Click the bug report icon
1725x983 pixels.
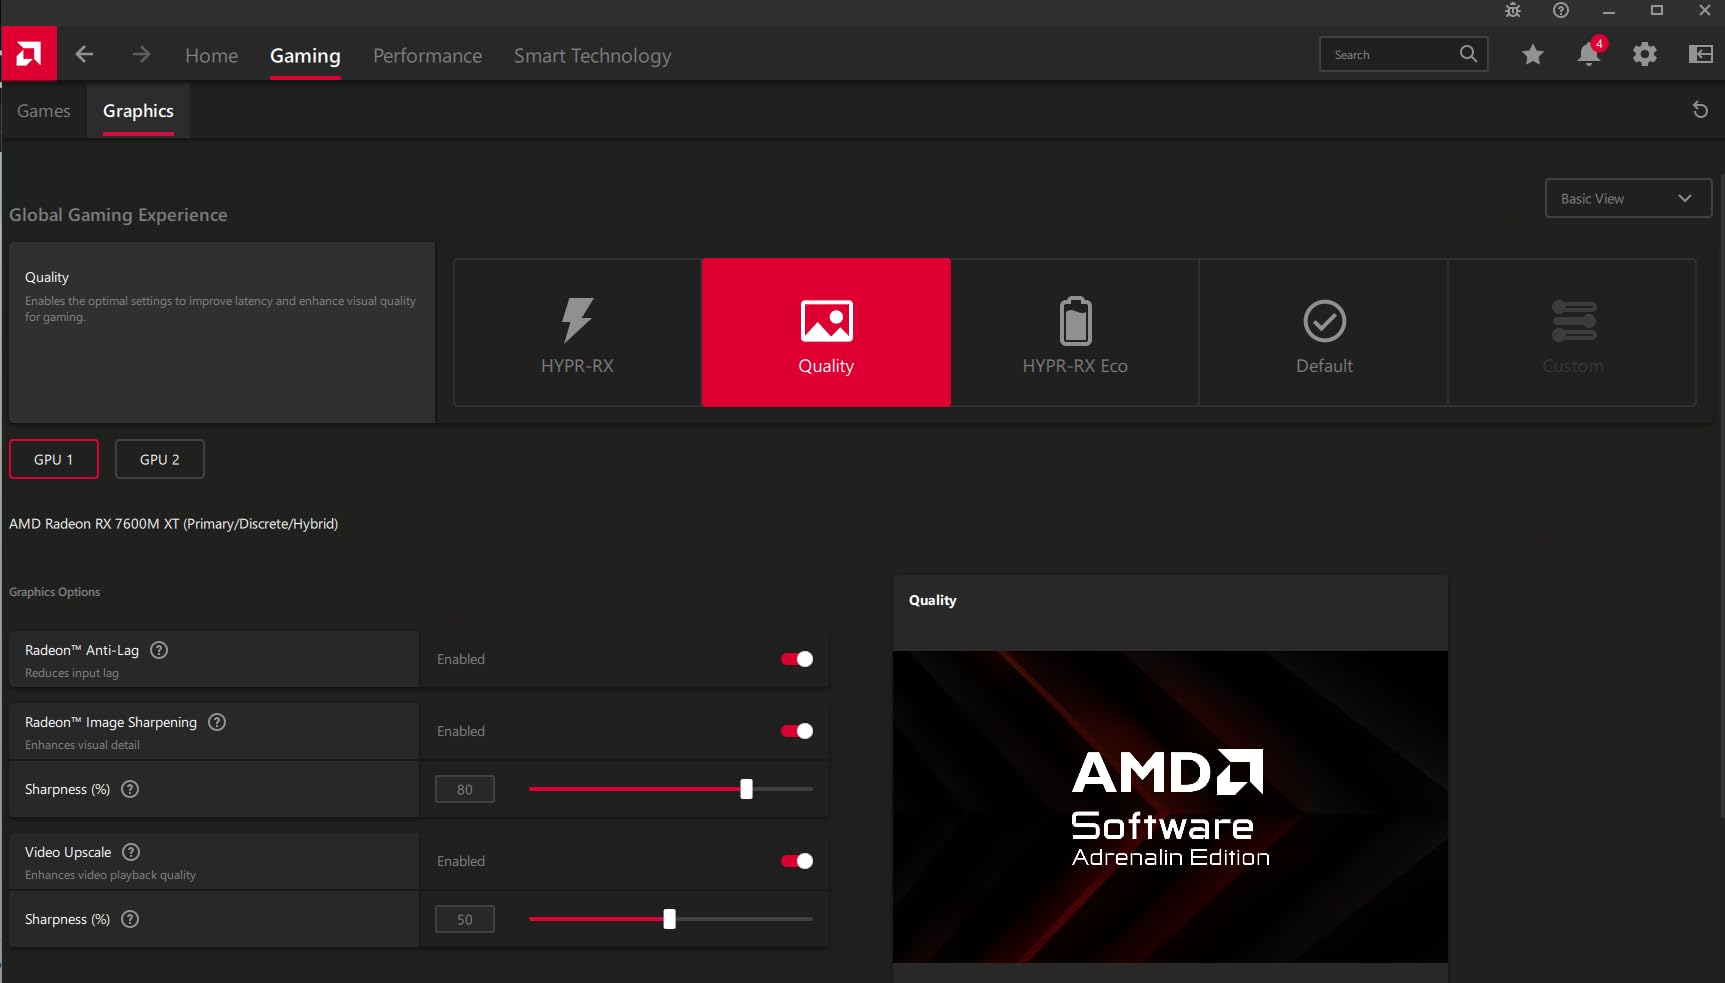pos(1513,10)
